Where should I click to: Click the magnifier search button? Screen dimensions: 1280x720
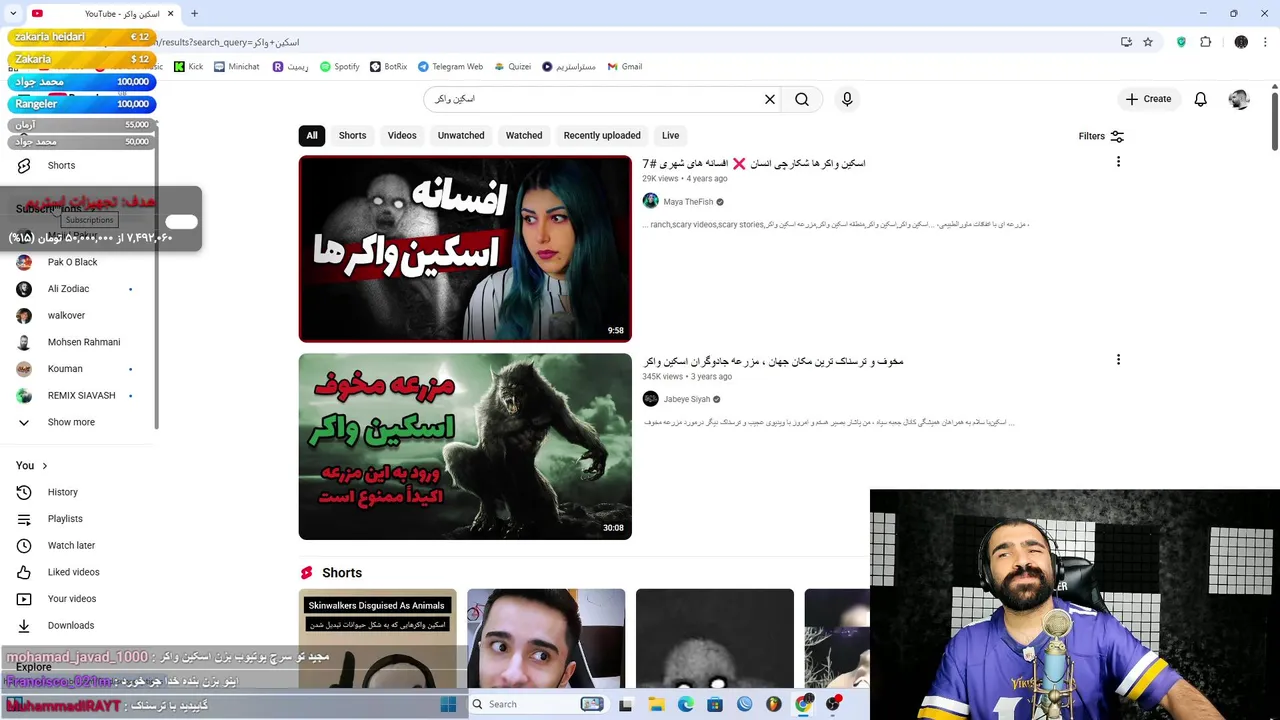tap(802, 99)
